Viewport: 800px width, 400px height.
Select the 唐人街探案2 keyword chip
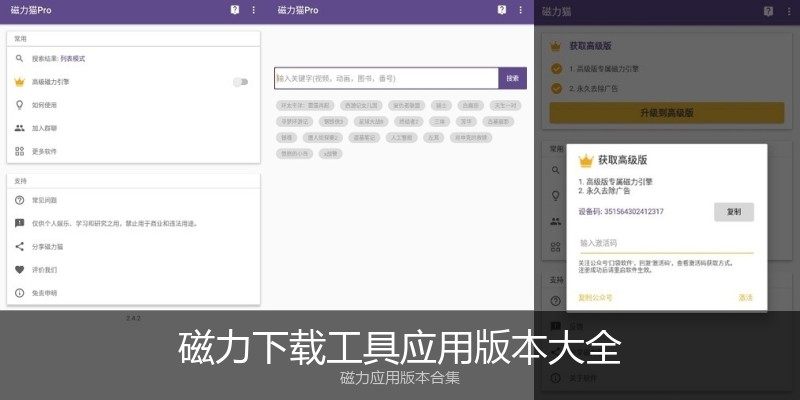click(322, 137)
